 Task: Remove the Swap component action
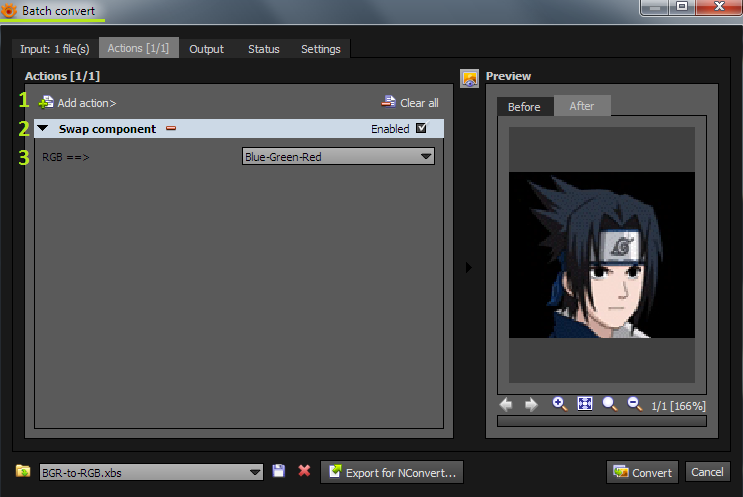pyautogui.click(x=171, y=129)
